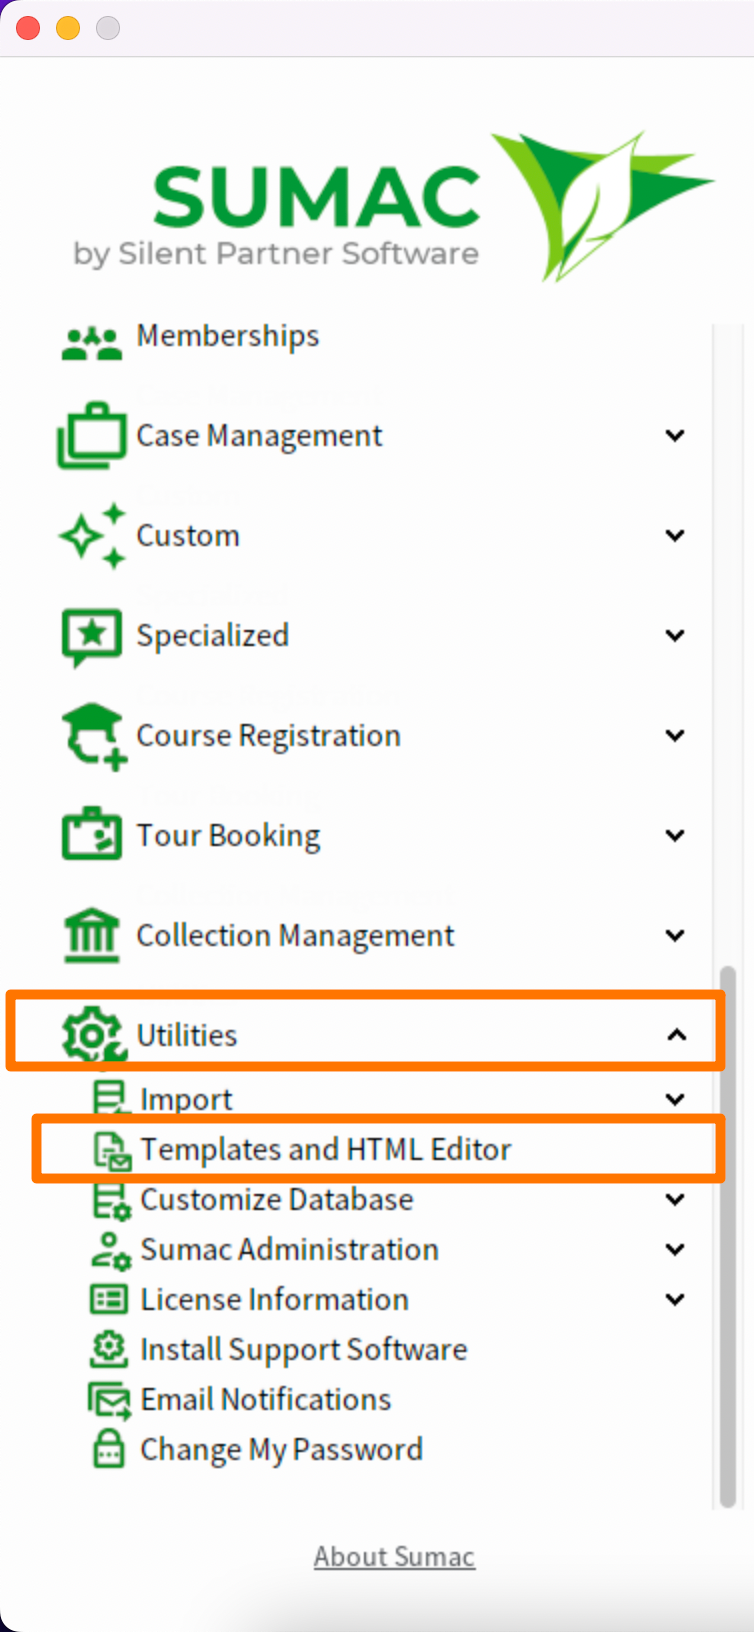Expand the Course Registration chevron
Screen dimensions: 754x1632
(676, 735)
